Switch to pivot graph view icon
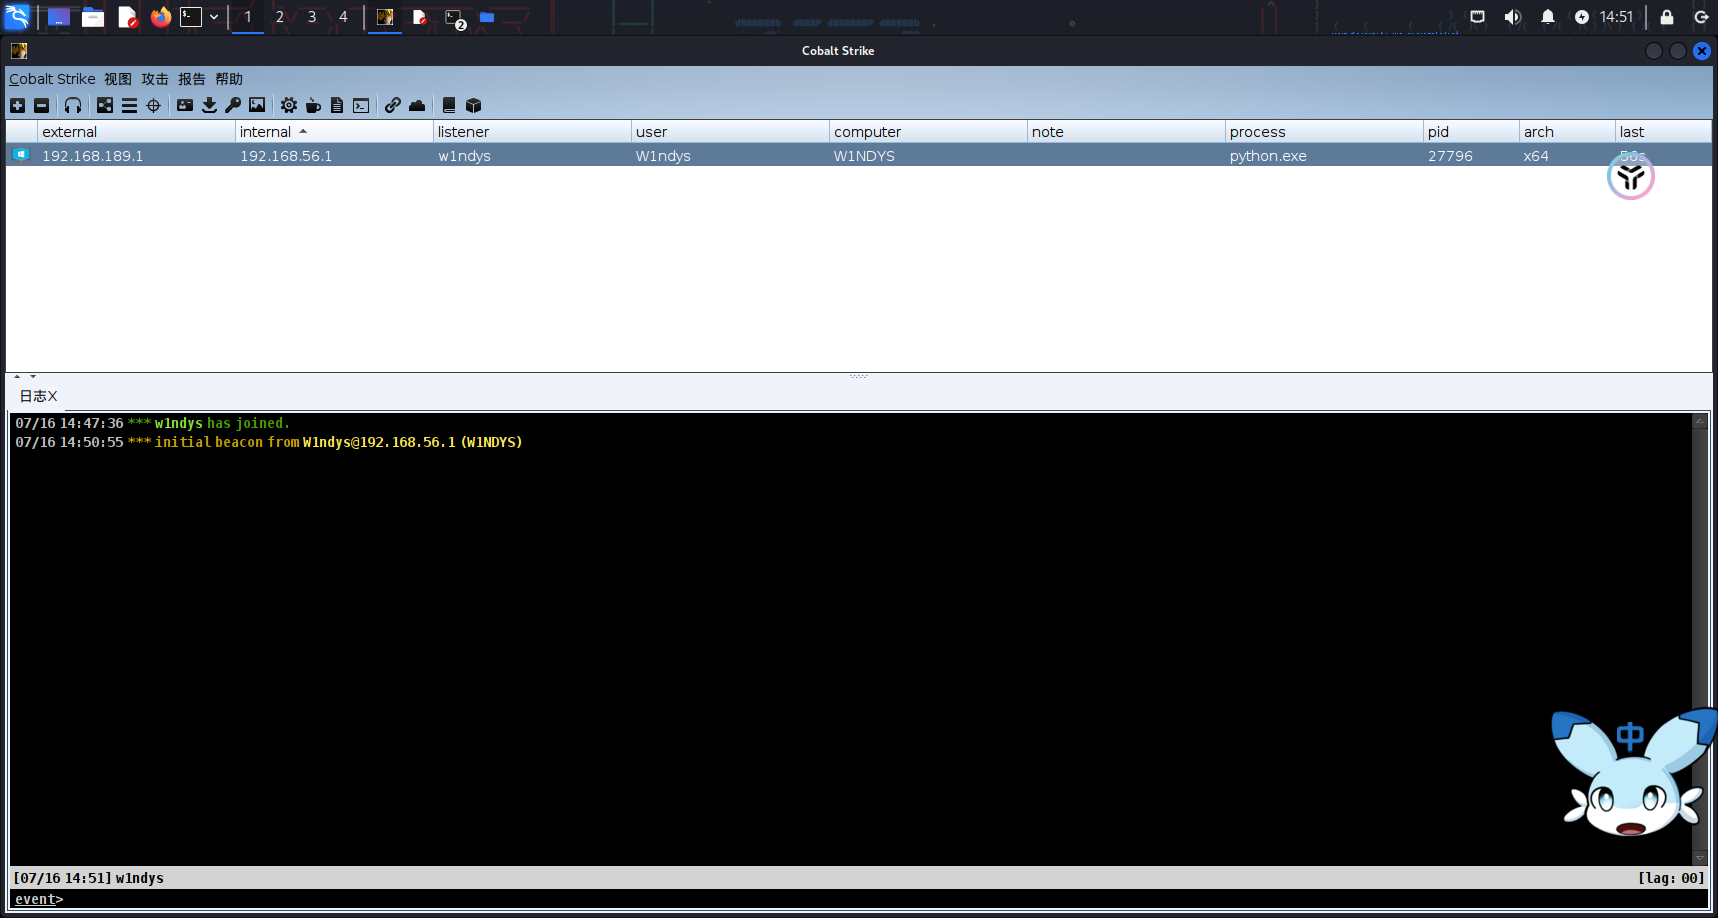 pos(105,105)
